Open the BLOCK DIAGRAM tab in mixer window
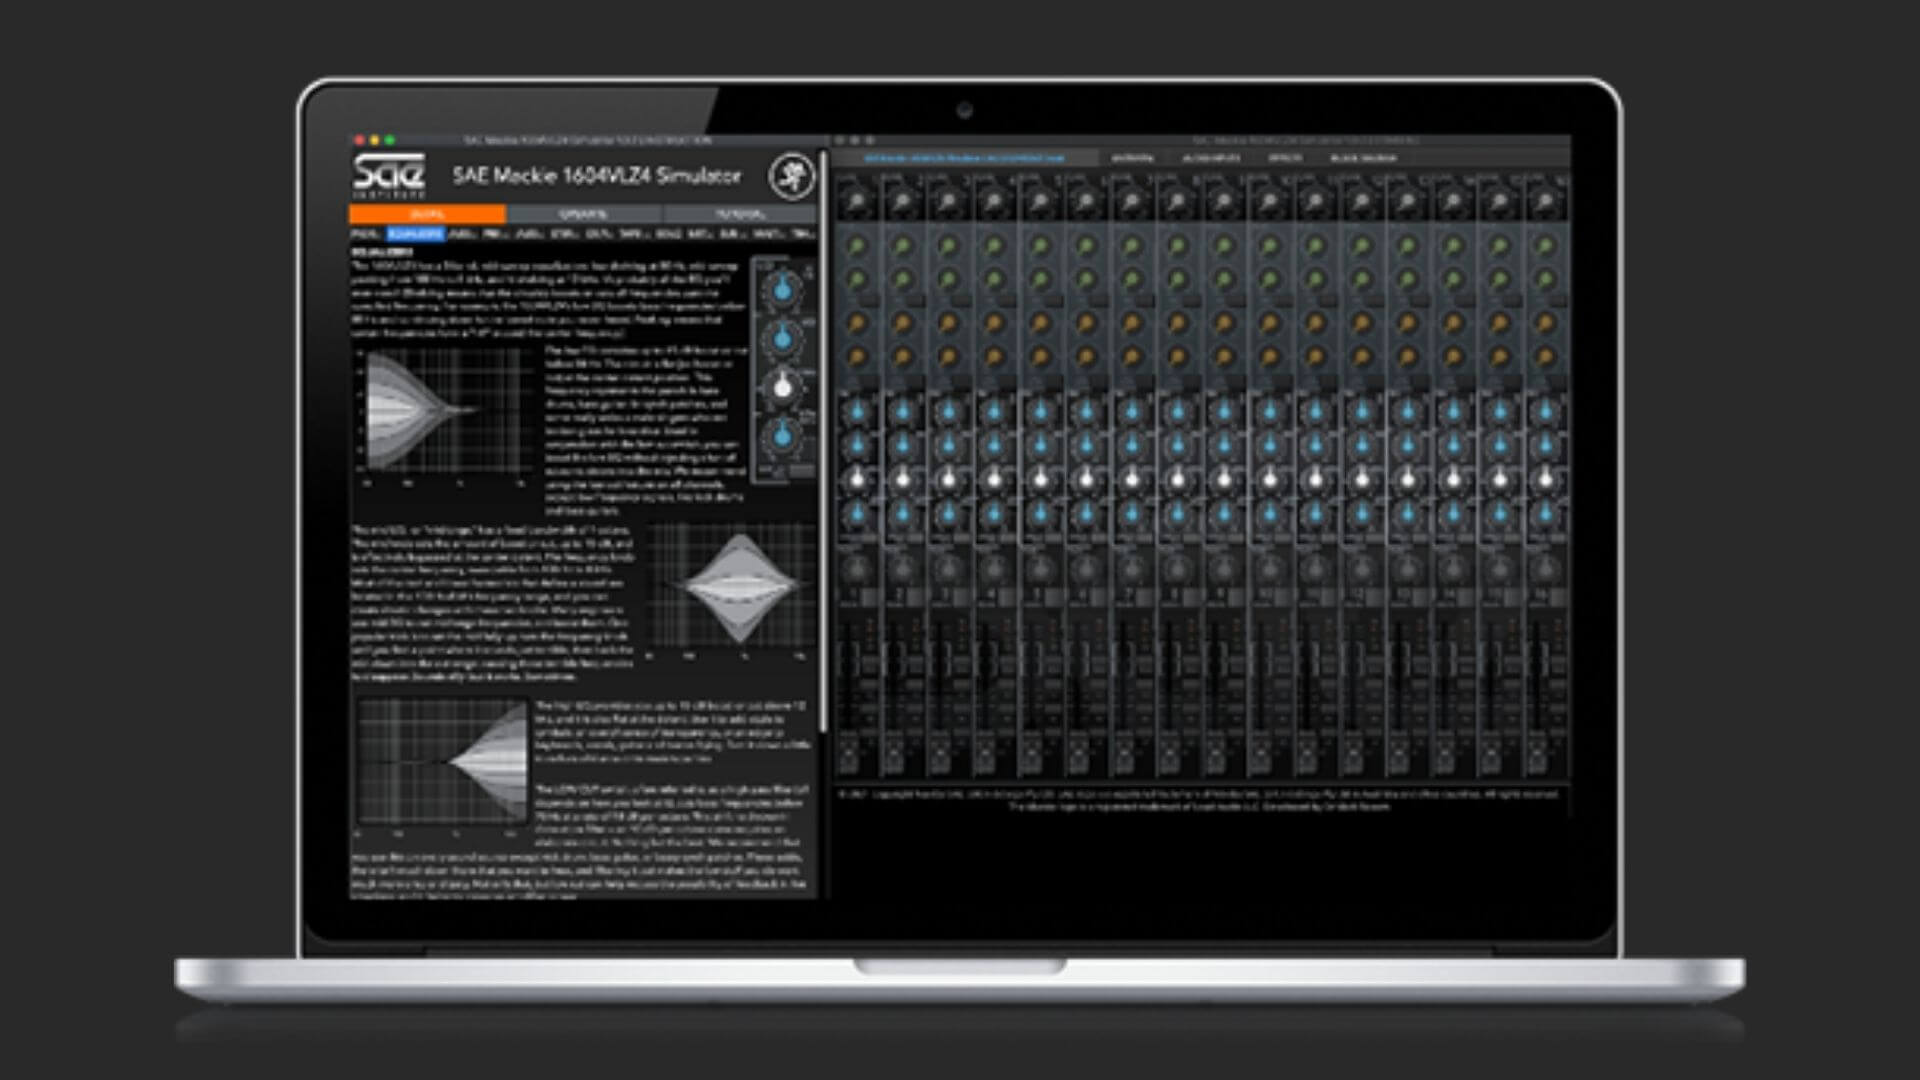1920x1080 pixels. tap(1363, 158)
